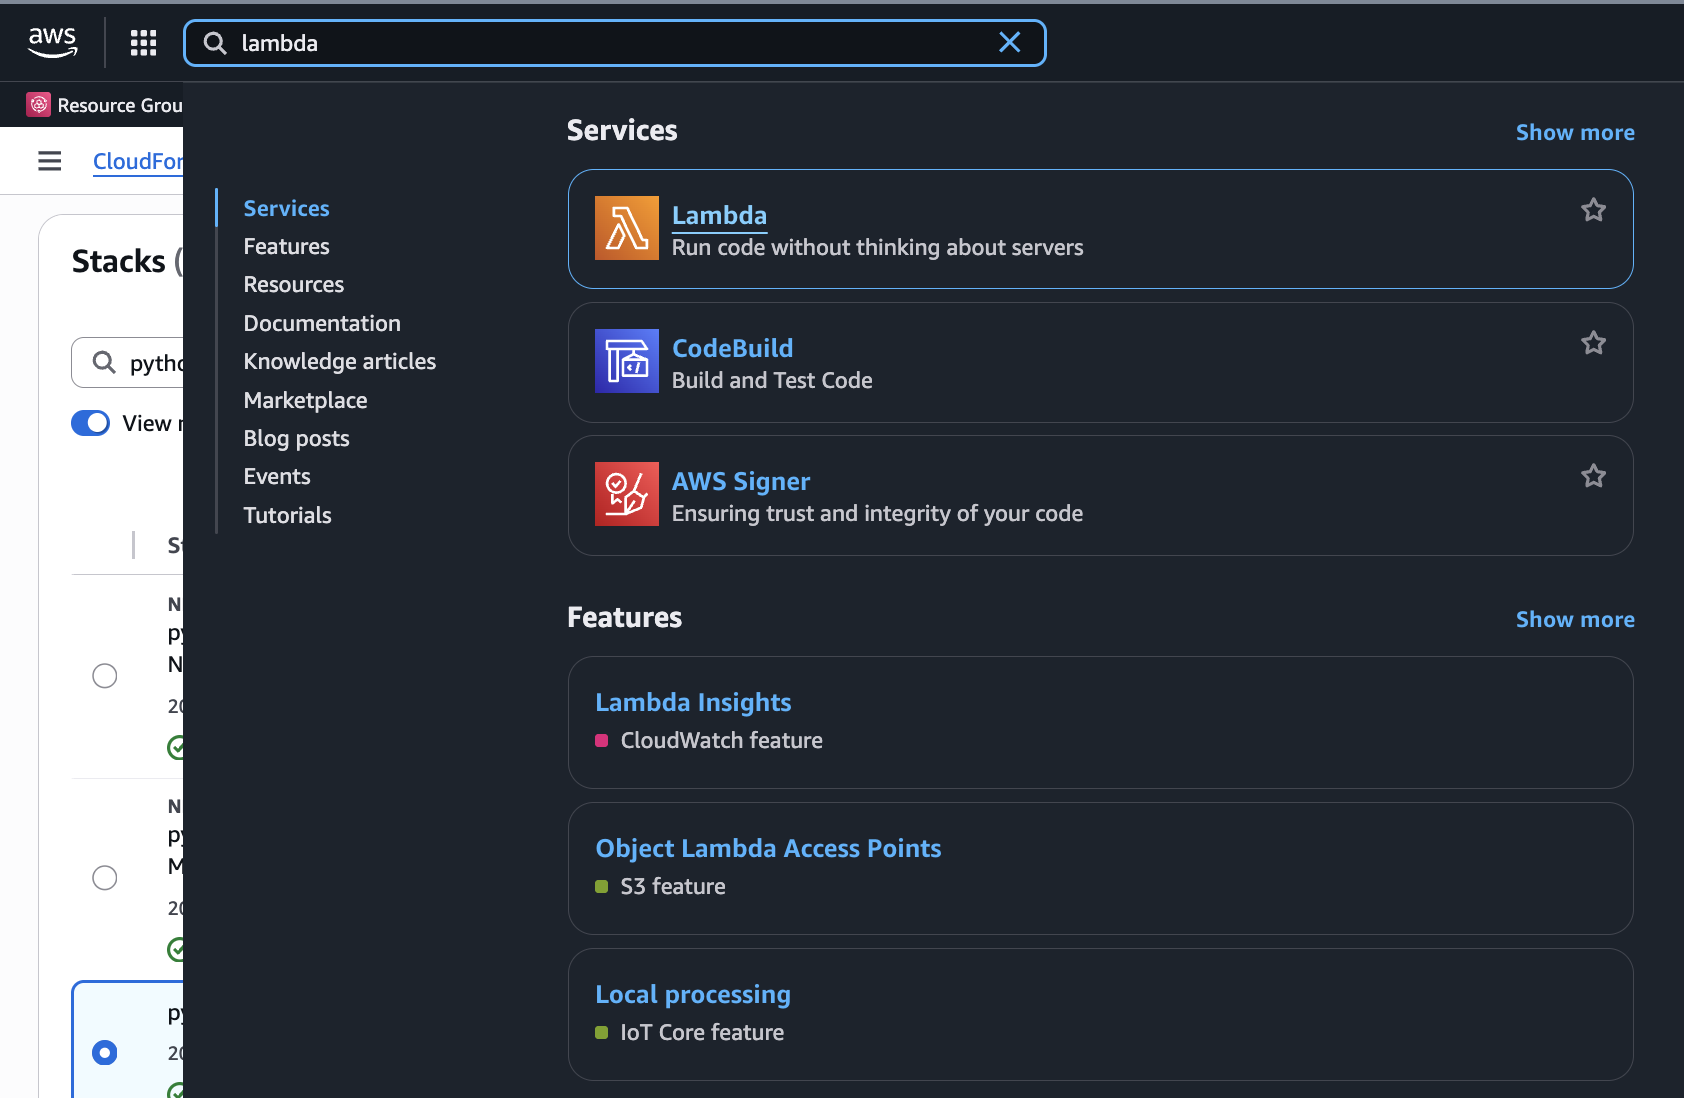Click the CodeBuild service icon
Viewport: 1684px width, 1098px height.
pos(626,362)
